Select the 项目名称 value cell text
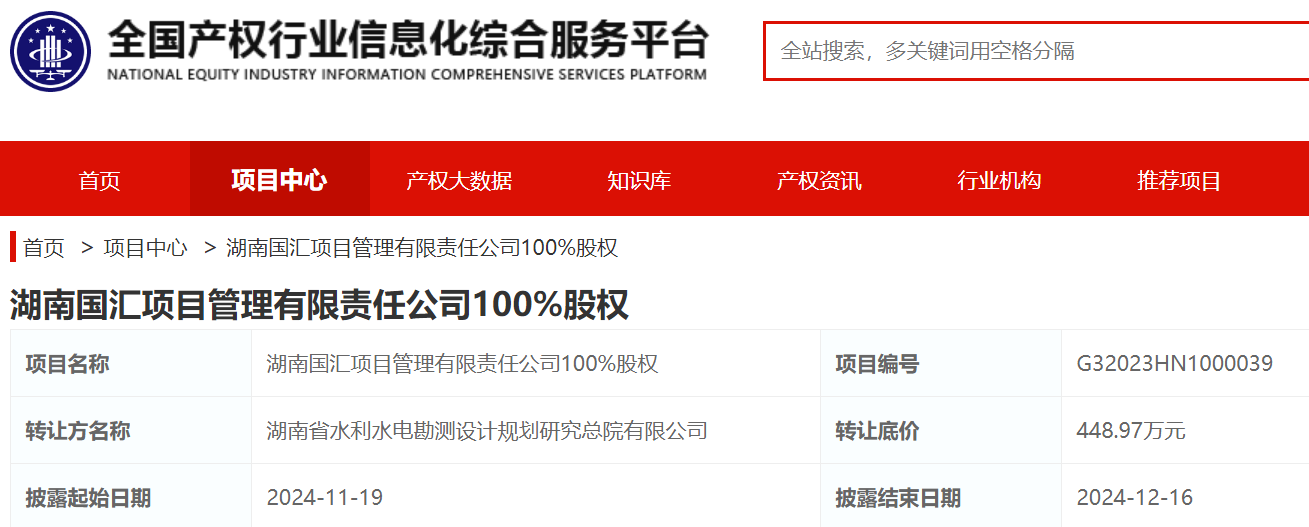Image resolution: width=1309 pixels, height=527 pixels. [x=462, y=363]
